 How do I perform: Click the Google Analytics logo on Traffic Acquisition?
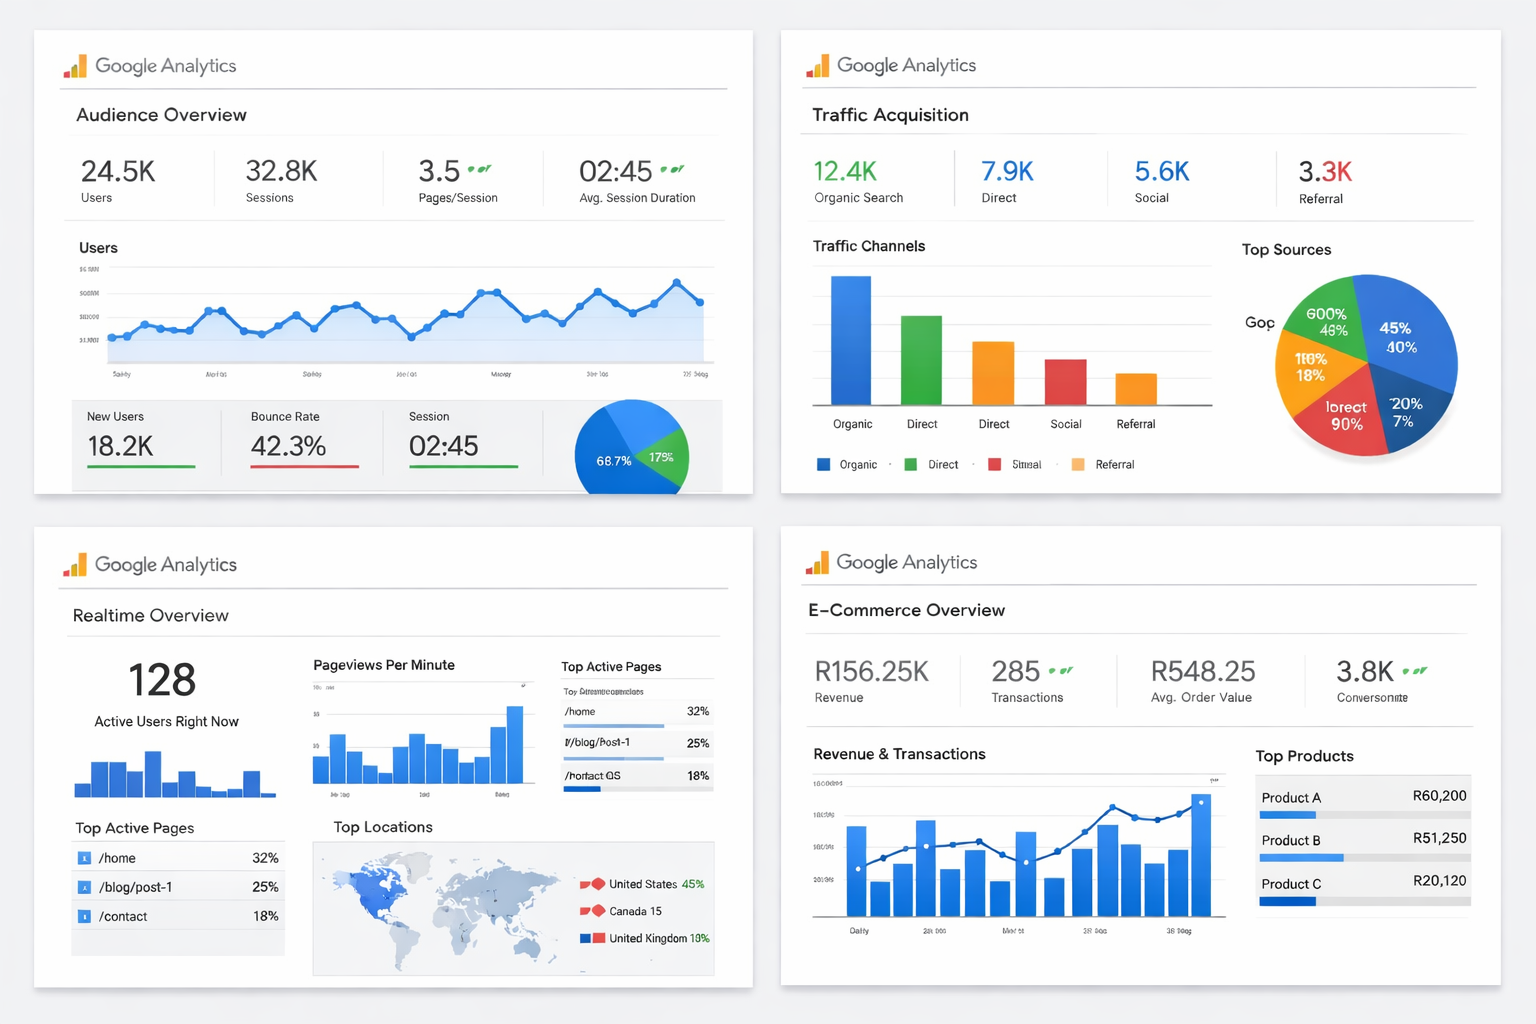pos(890,64)
